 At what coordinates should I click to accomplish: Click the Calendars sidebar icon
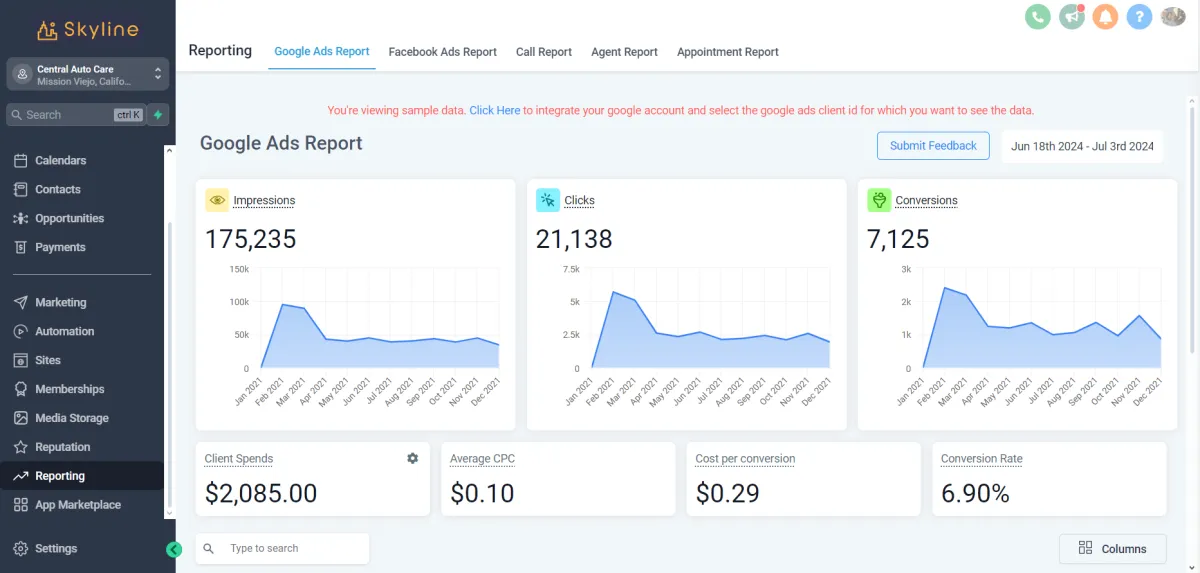[x=20, y=160]
